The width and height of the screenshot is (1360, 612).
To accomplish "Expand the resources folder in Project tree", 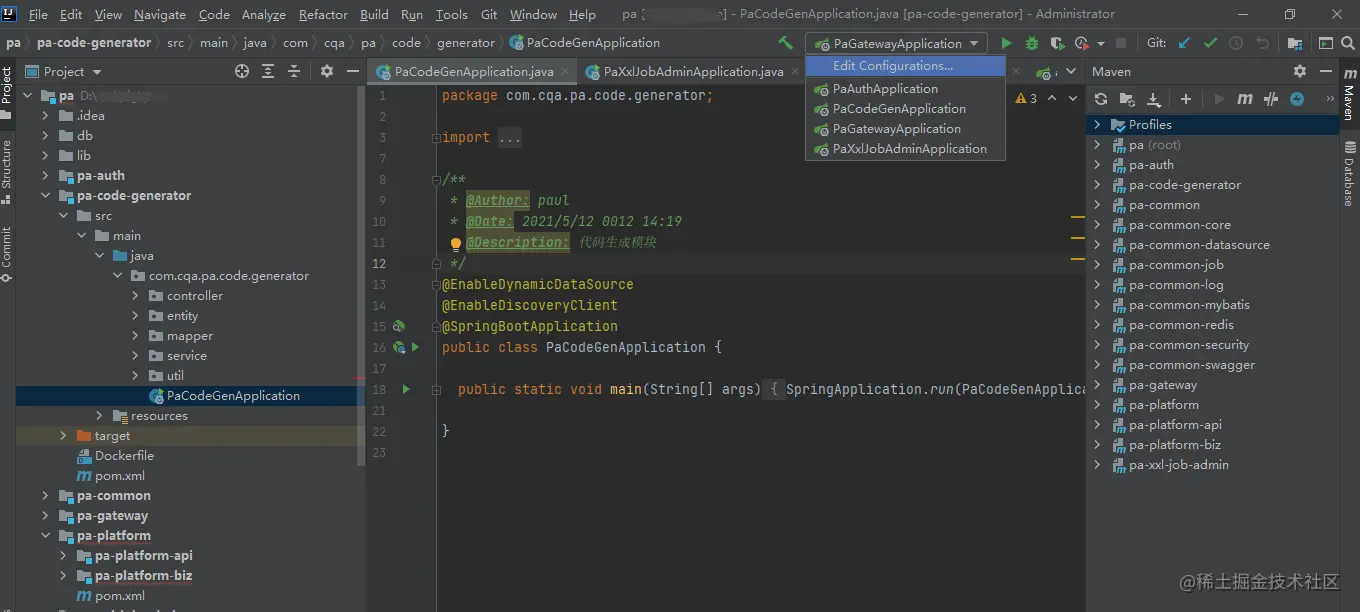I will coord(99,416).
